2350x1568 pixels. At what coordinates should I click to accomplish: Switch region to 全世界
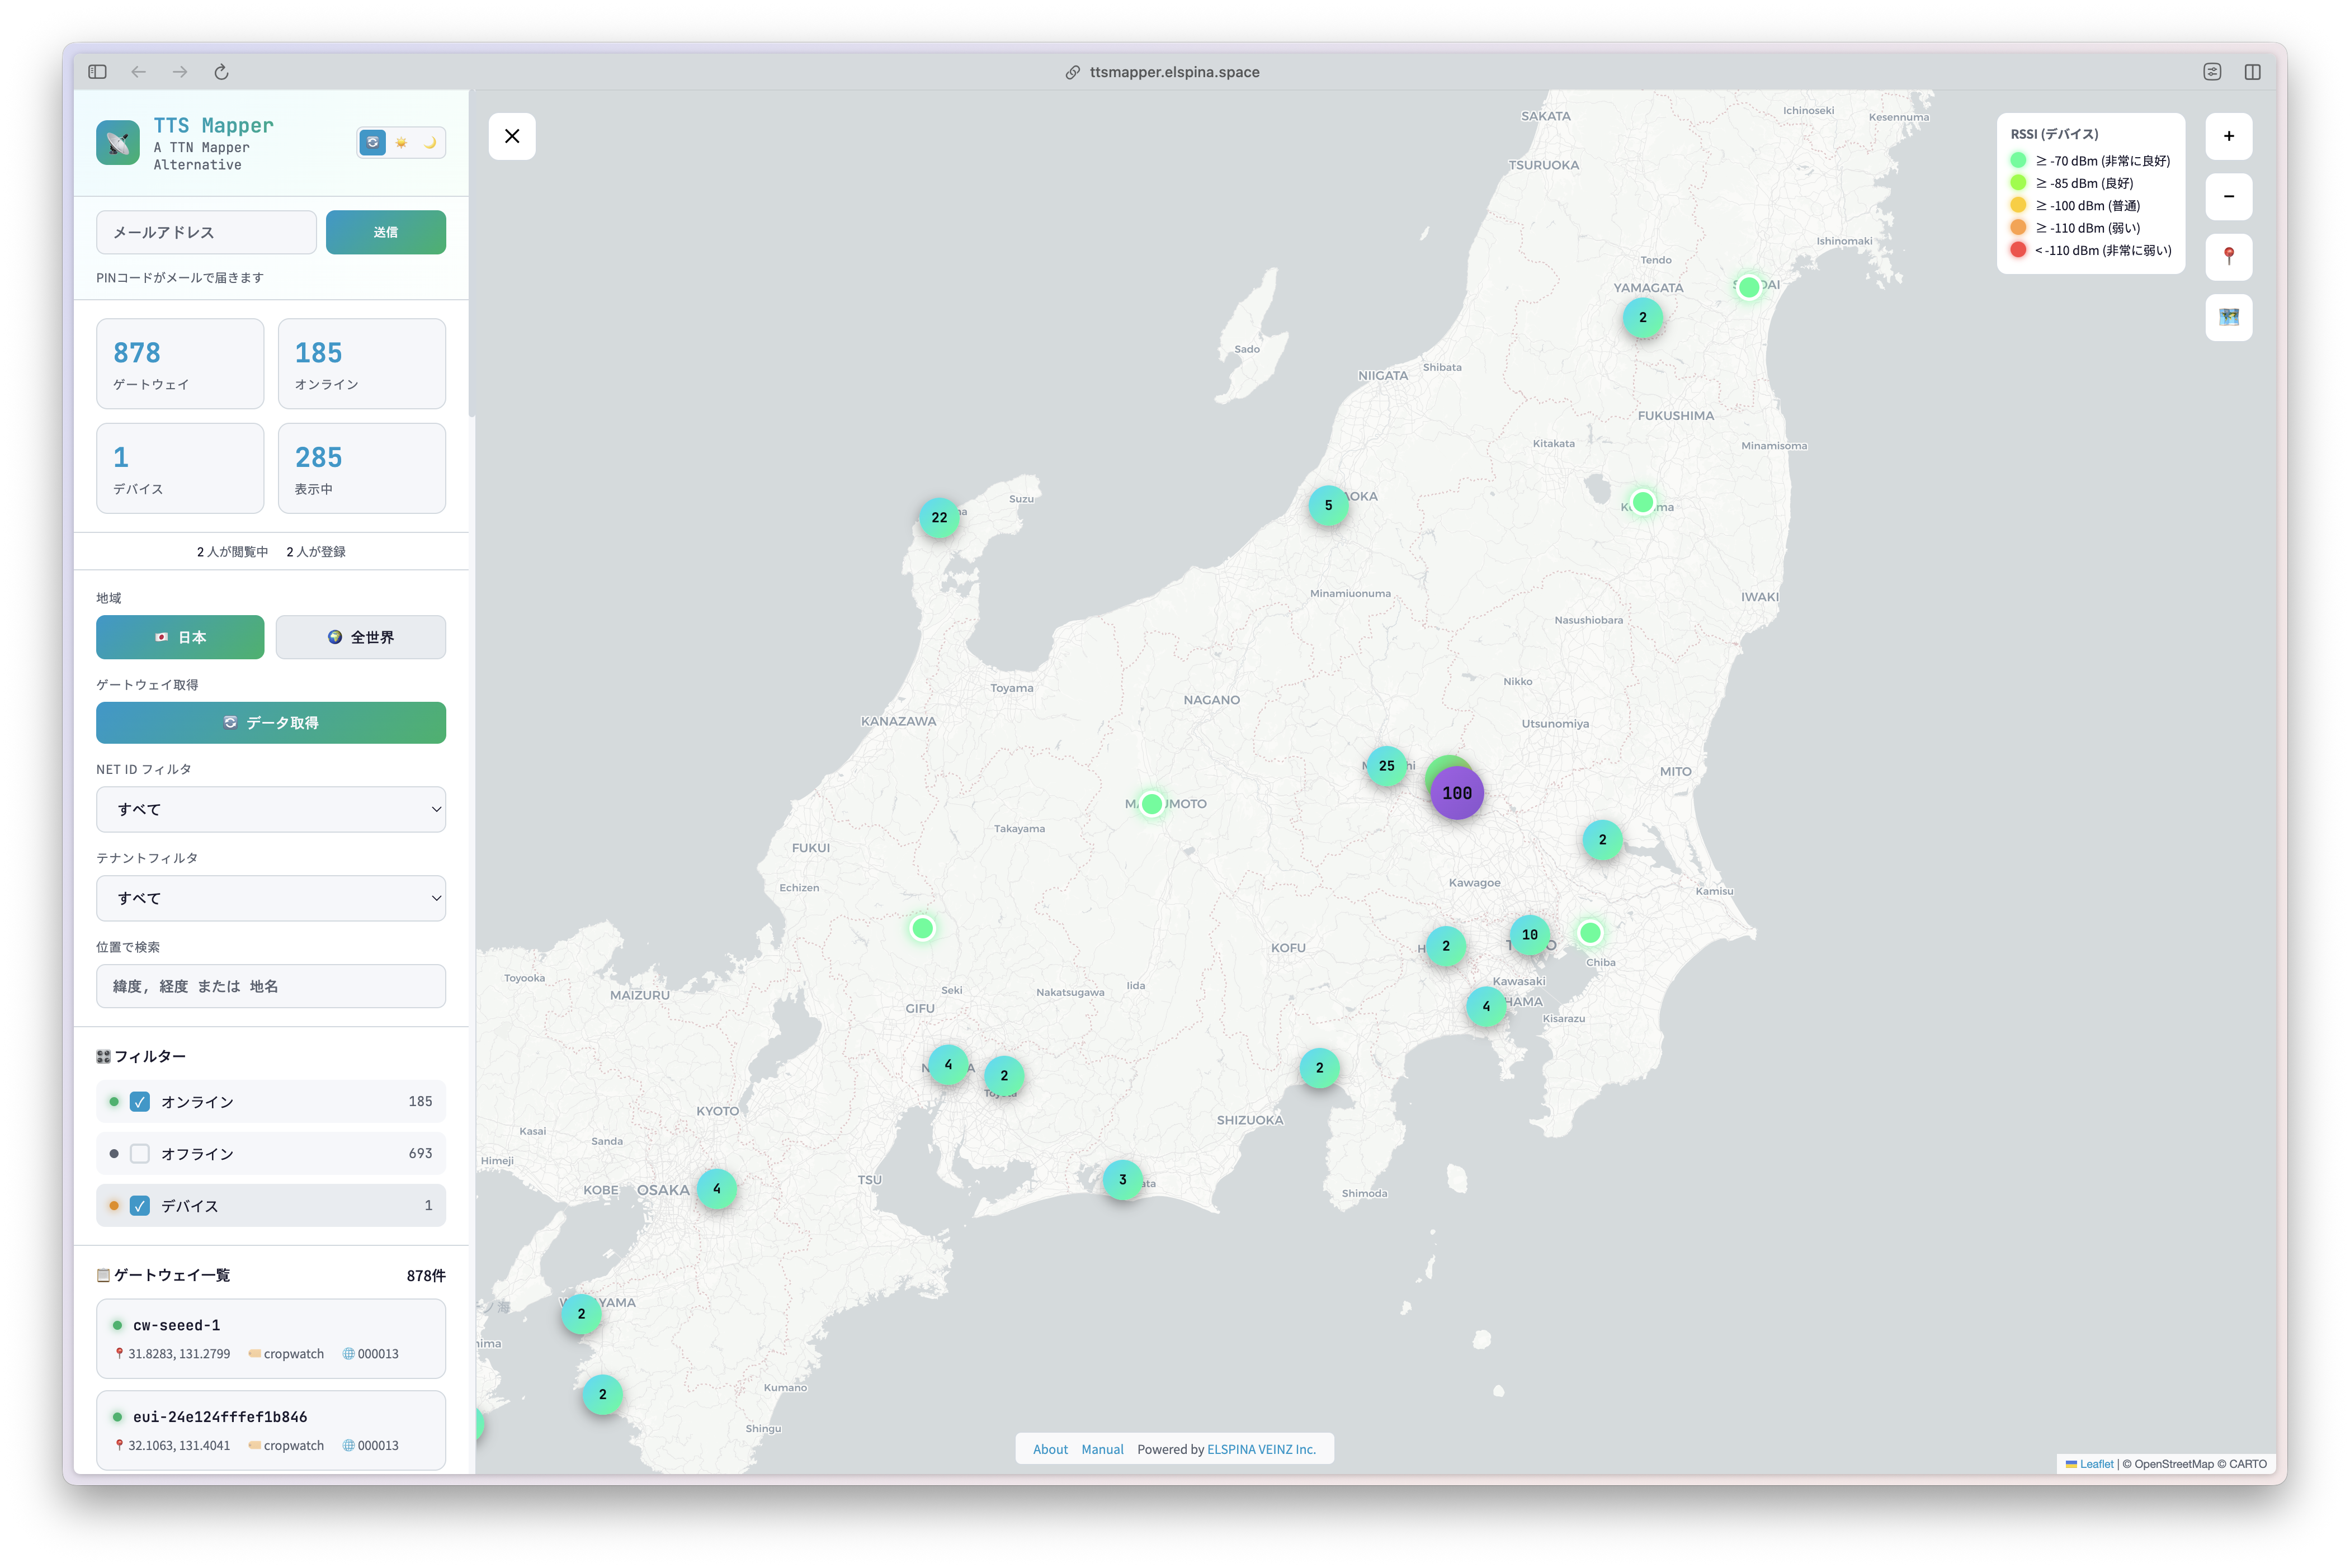(360, 637)
